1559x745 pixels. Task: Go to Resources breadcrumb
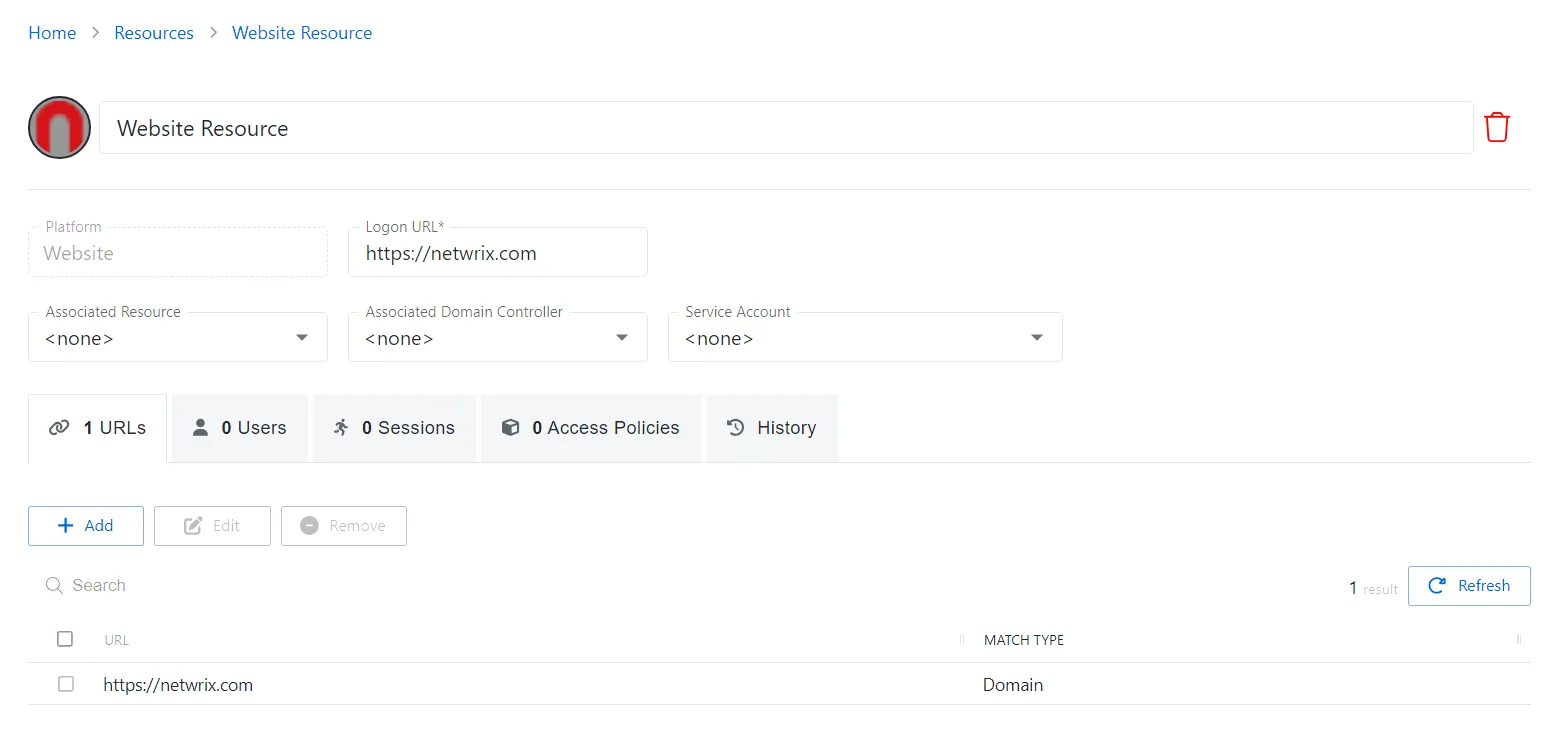(154, 33)
